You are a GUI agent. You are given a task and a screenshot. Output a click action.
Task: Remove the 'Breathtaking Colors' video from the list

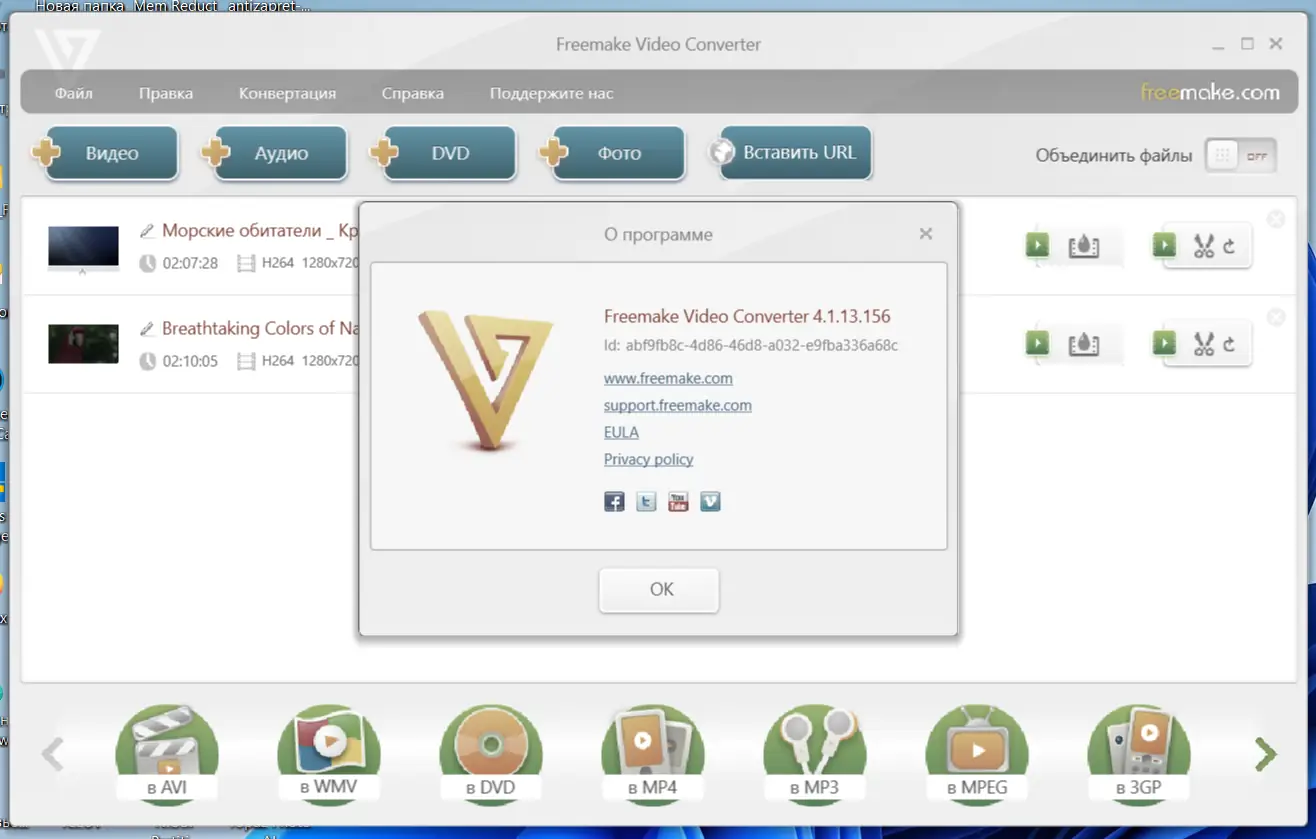pos(1276,317)
